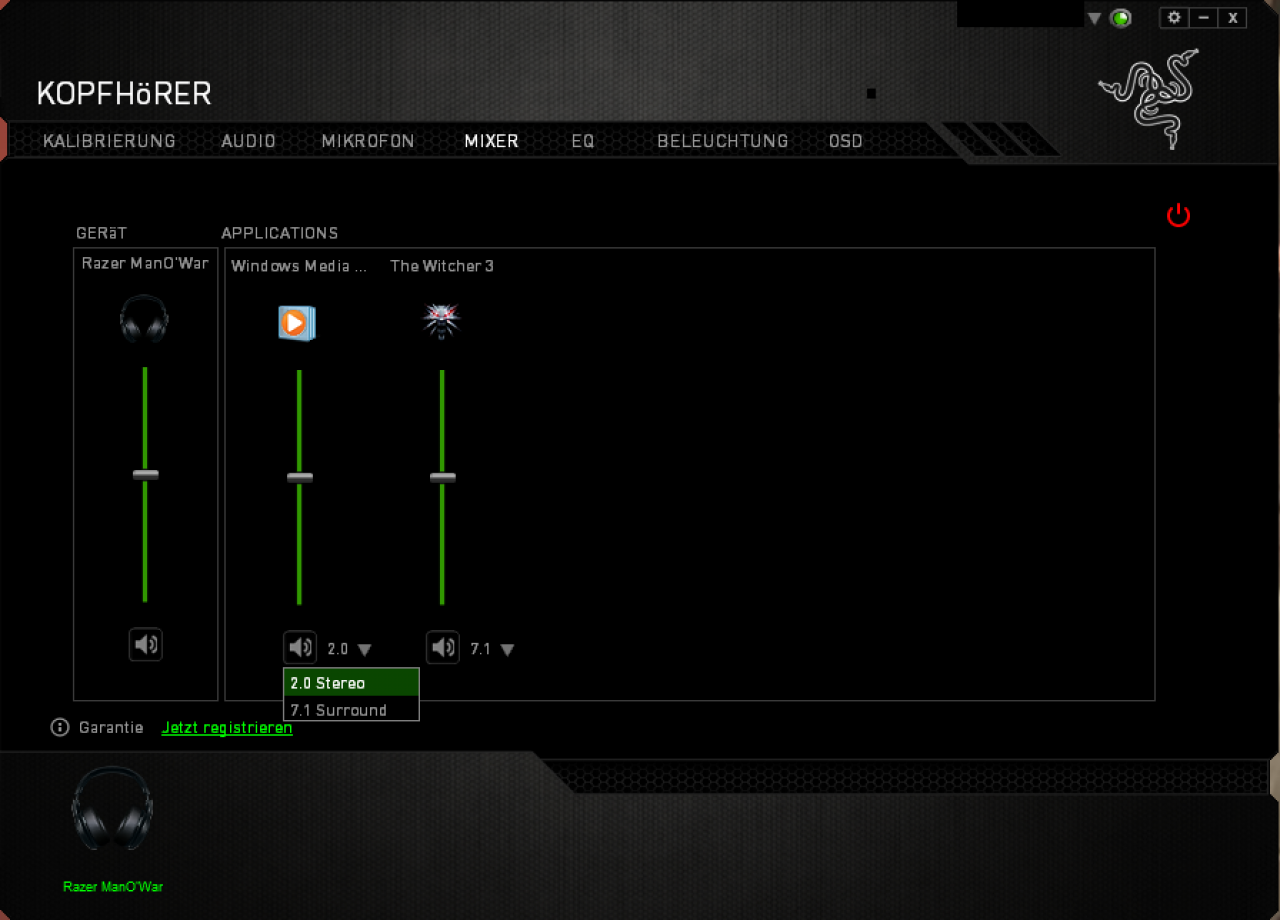Click The Witcher 3 wolf icon
The image size is (1280, 920).
click(441, 321)
